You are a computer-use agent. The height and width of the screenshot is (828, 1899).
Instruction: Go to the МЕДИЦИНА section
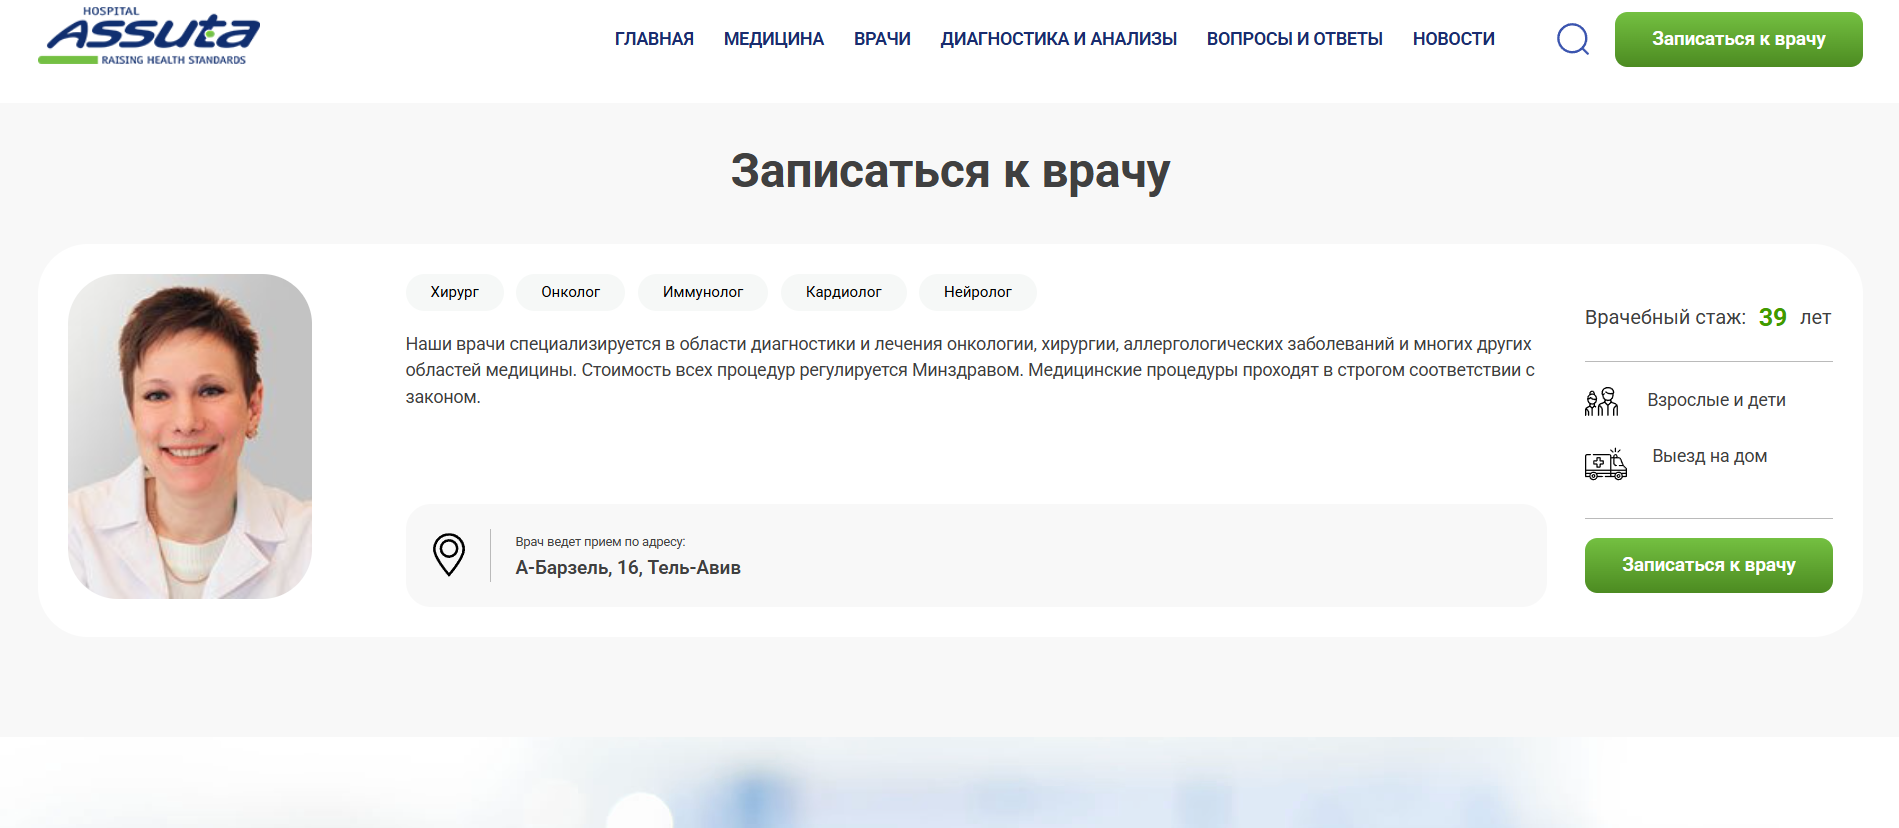coord(774,39)
